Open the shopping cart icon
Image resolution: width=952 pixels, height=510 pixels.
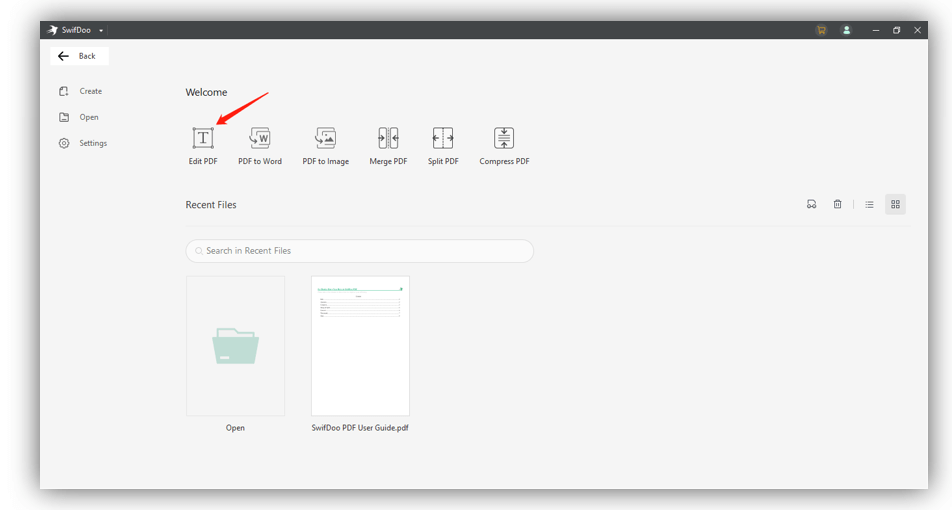point(821,30)
